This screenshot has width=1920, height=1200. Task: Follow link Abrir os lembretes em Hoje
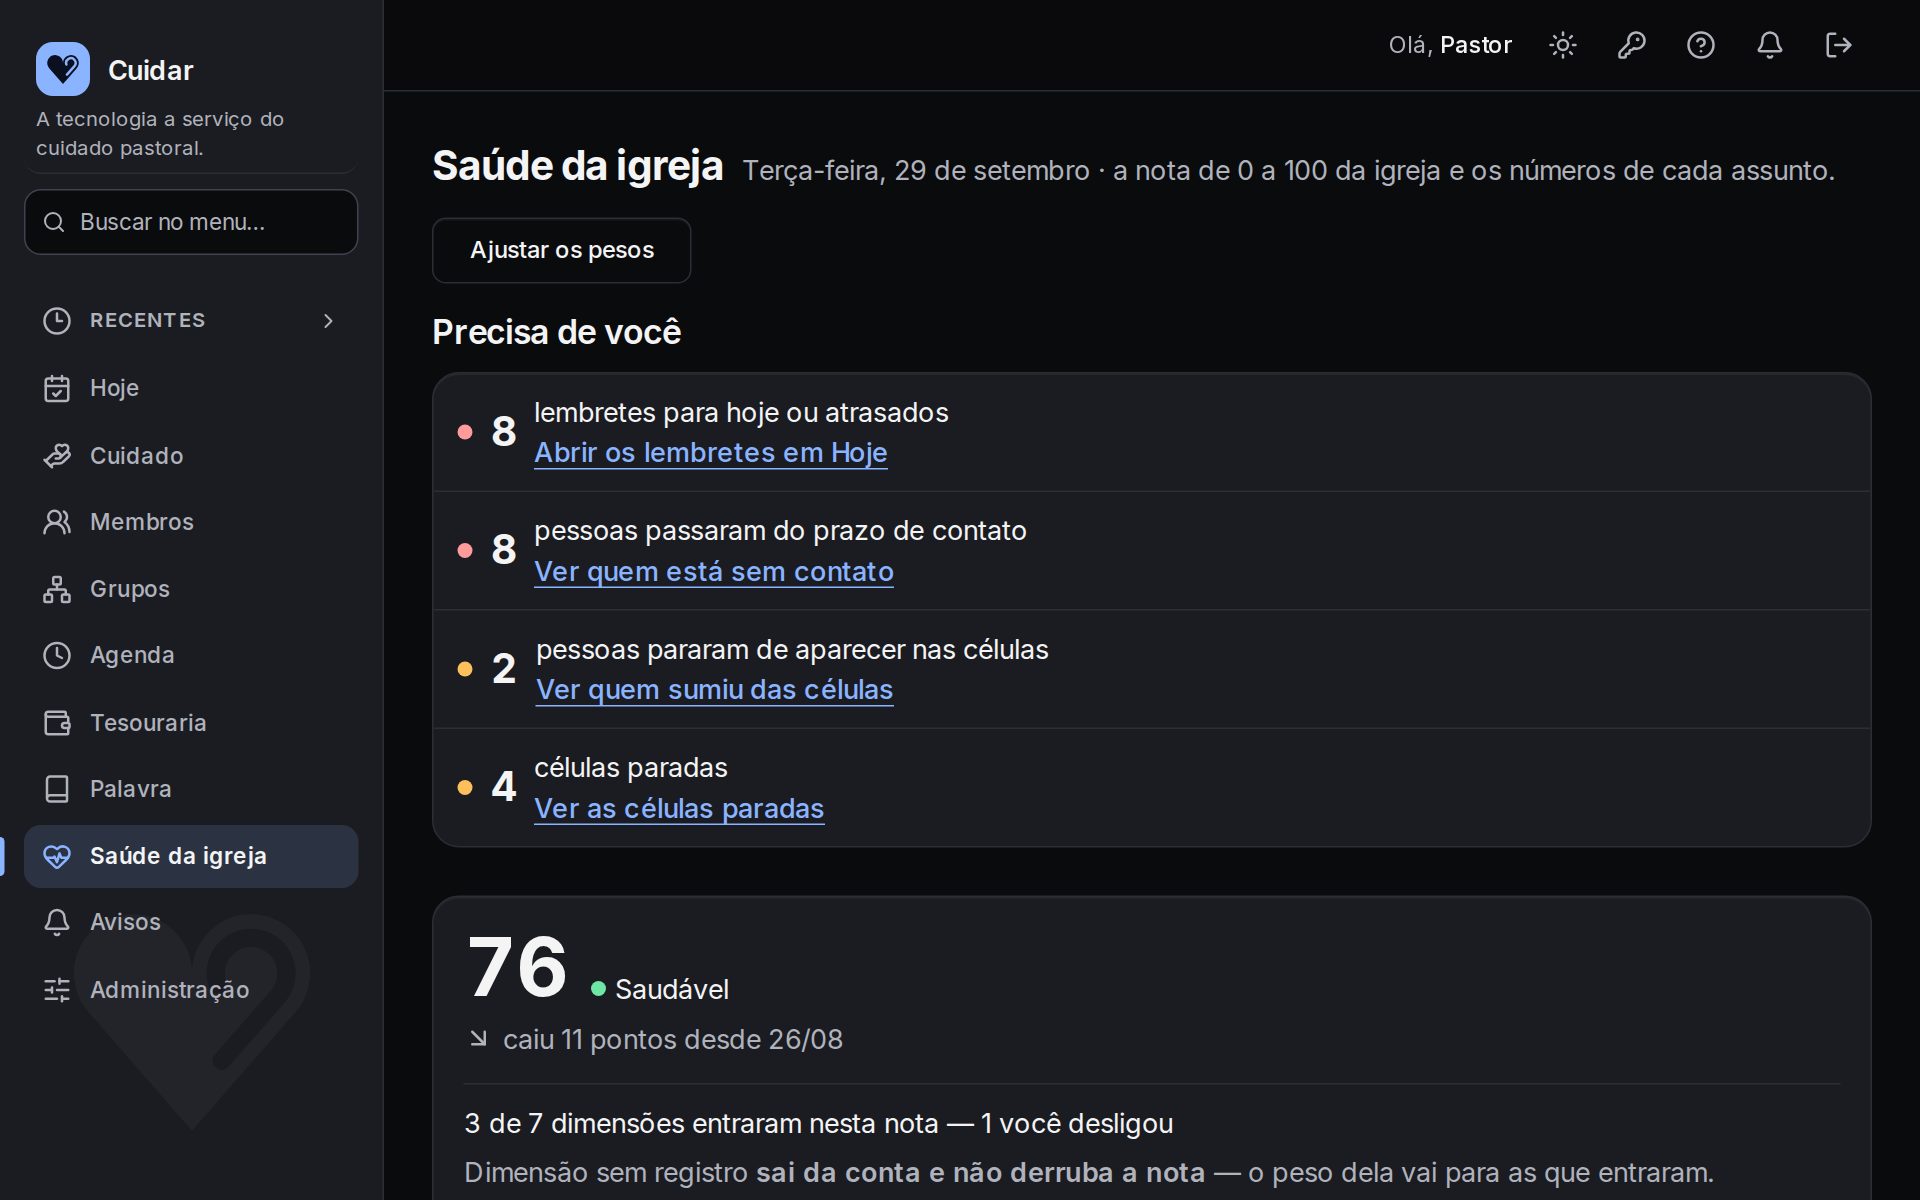pos(710,453)
